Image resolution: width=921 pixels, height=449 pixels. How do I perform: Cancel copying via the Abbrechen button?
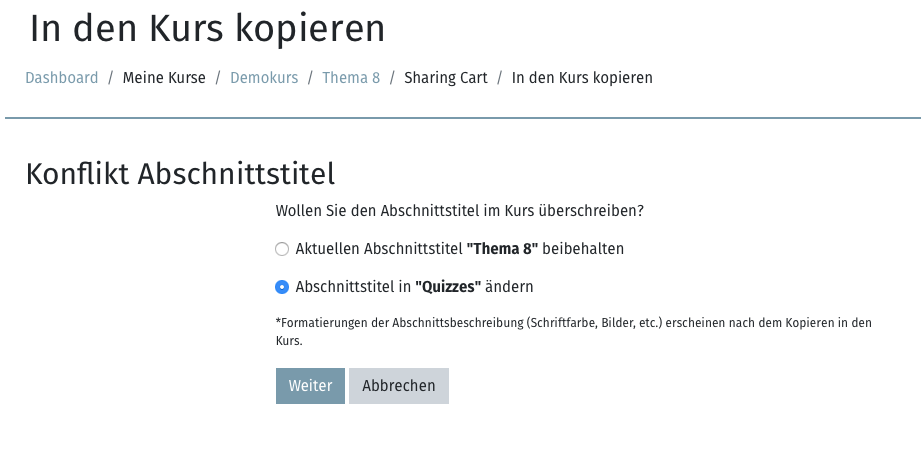pyautogui.click(x=399, y=386)
